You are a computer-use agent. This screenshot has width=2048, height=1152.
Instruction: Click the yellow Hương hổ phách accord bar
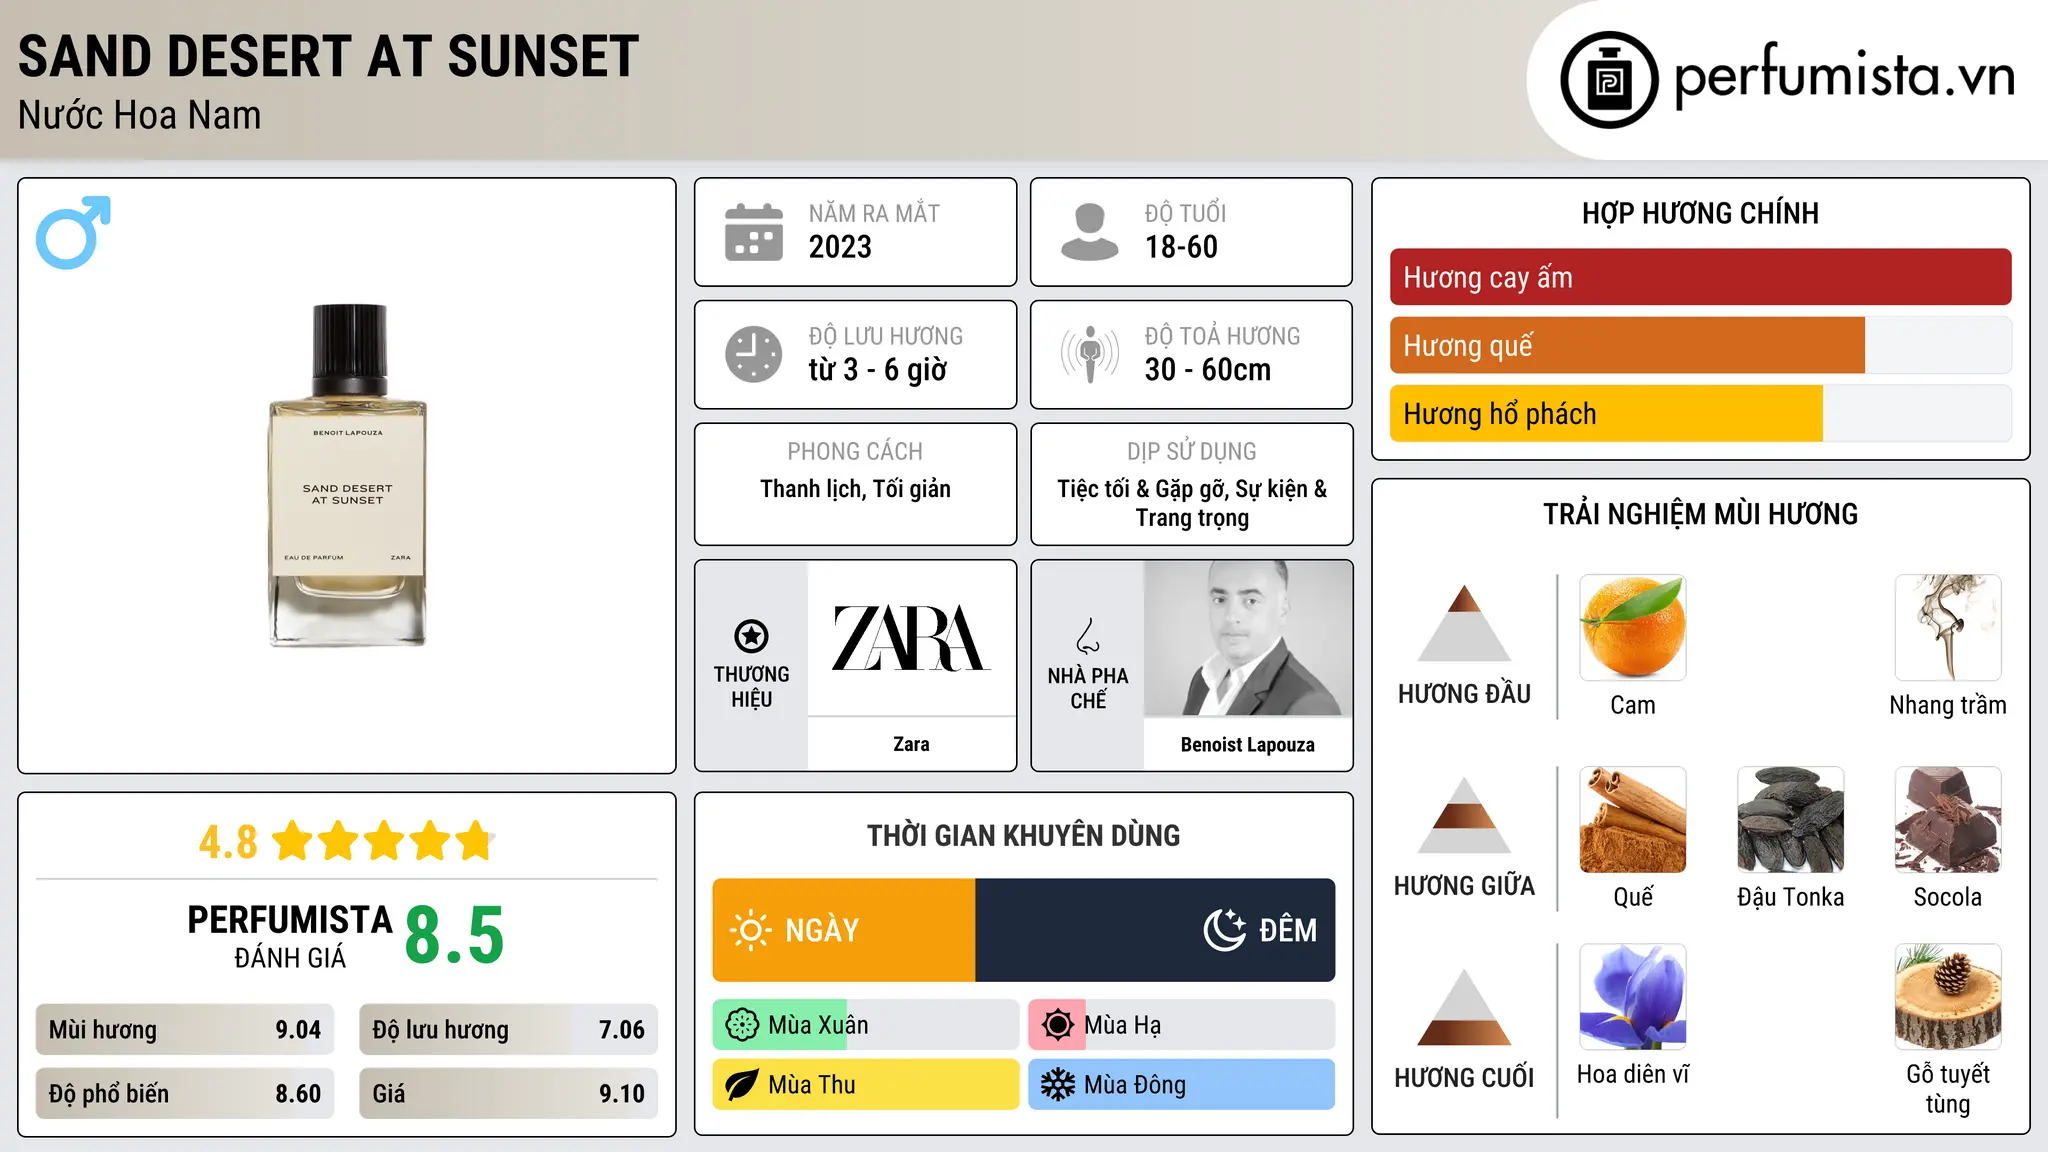1606,413
